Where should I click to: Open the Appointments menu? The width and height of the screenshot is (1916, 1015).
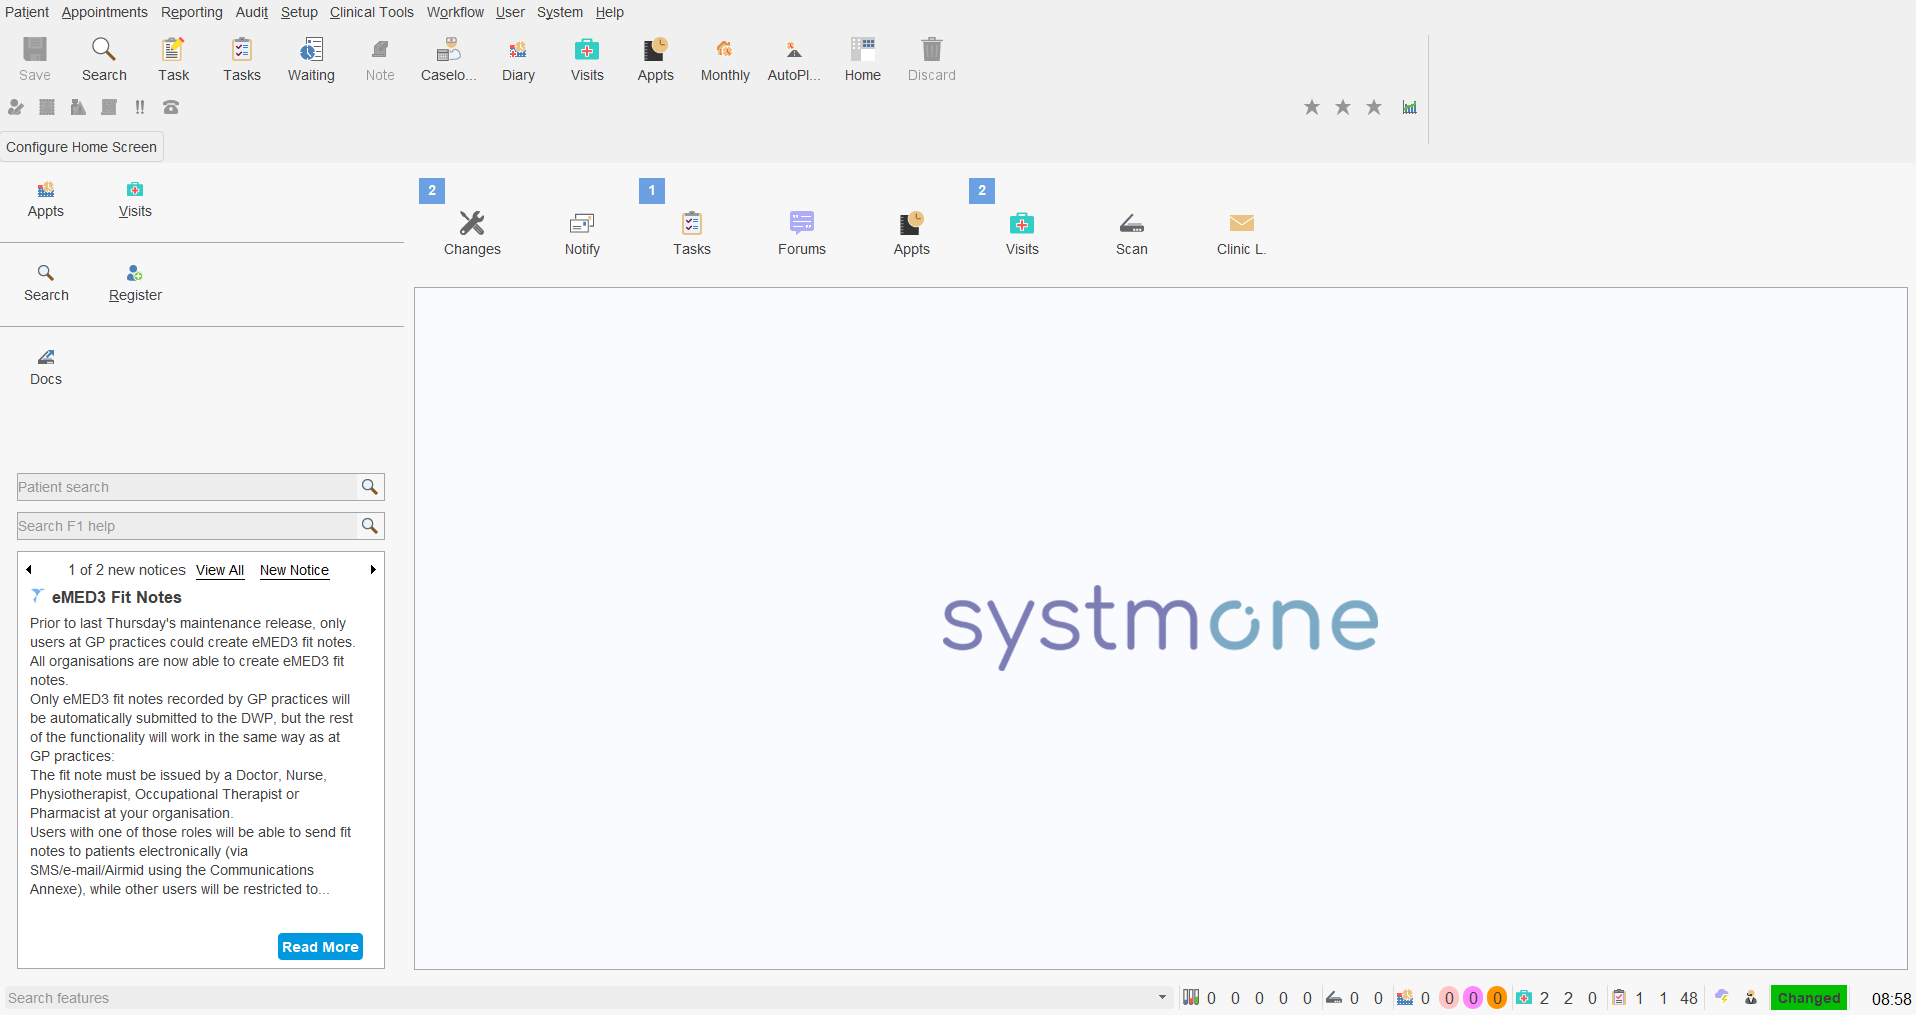click(x=104, y=12)
